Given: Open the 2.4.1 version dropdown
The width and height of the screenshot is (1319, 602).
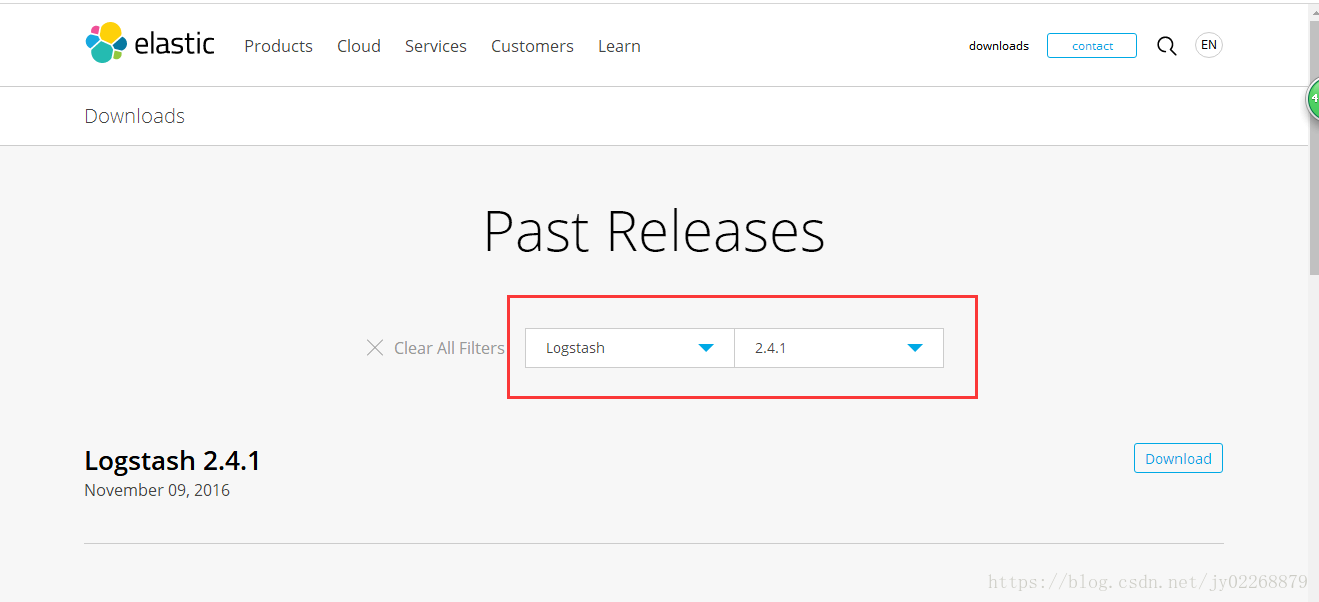Looking at the screenshot, I should point(839,348).
